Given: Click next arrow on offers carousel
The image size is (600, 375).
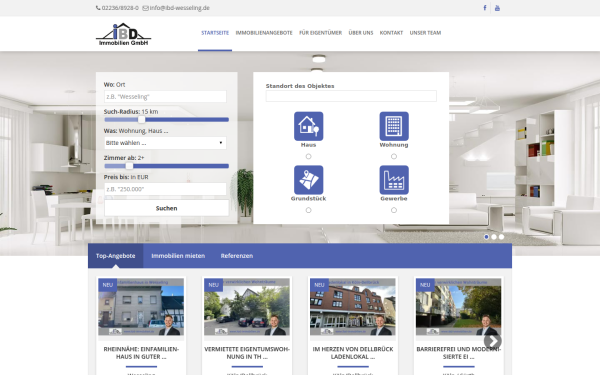Looking at the screenshot, I should pos(492,340).
